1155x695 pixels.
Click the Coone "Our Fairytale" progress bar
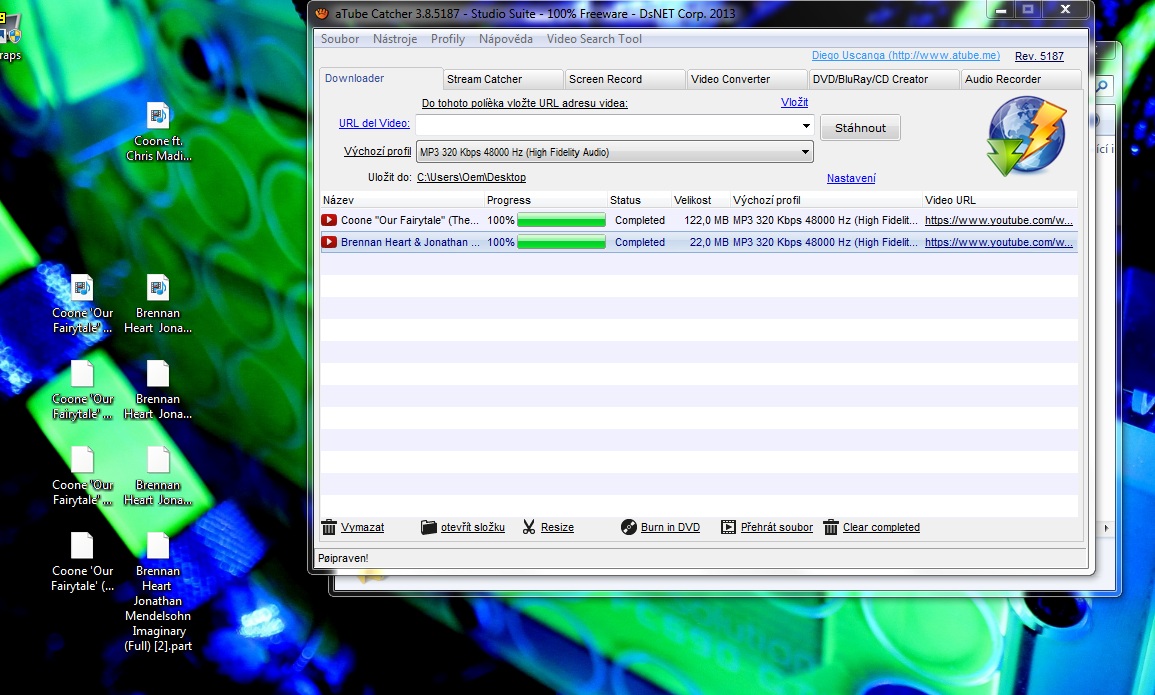pyautogui.click(x=561, y=220)
